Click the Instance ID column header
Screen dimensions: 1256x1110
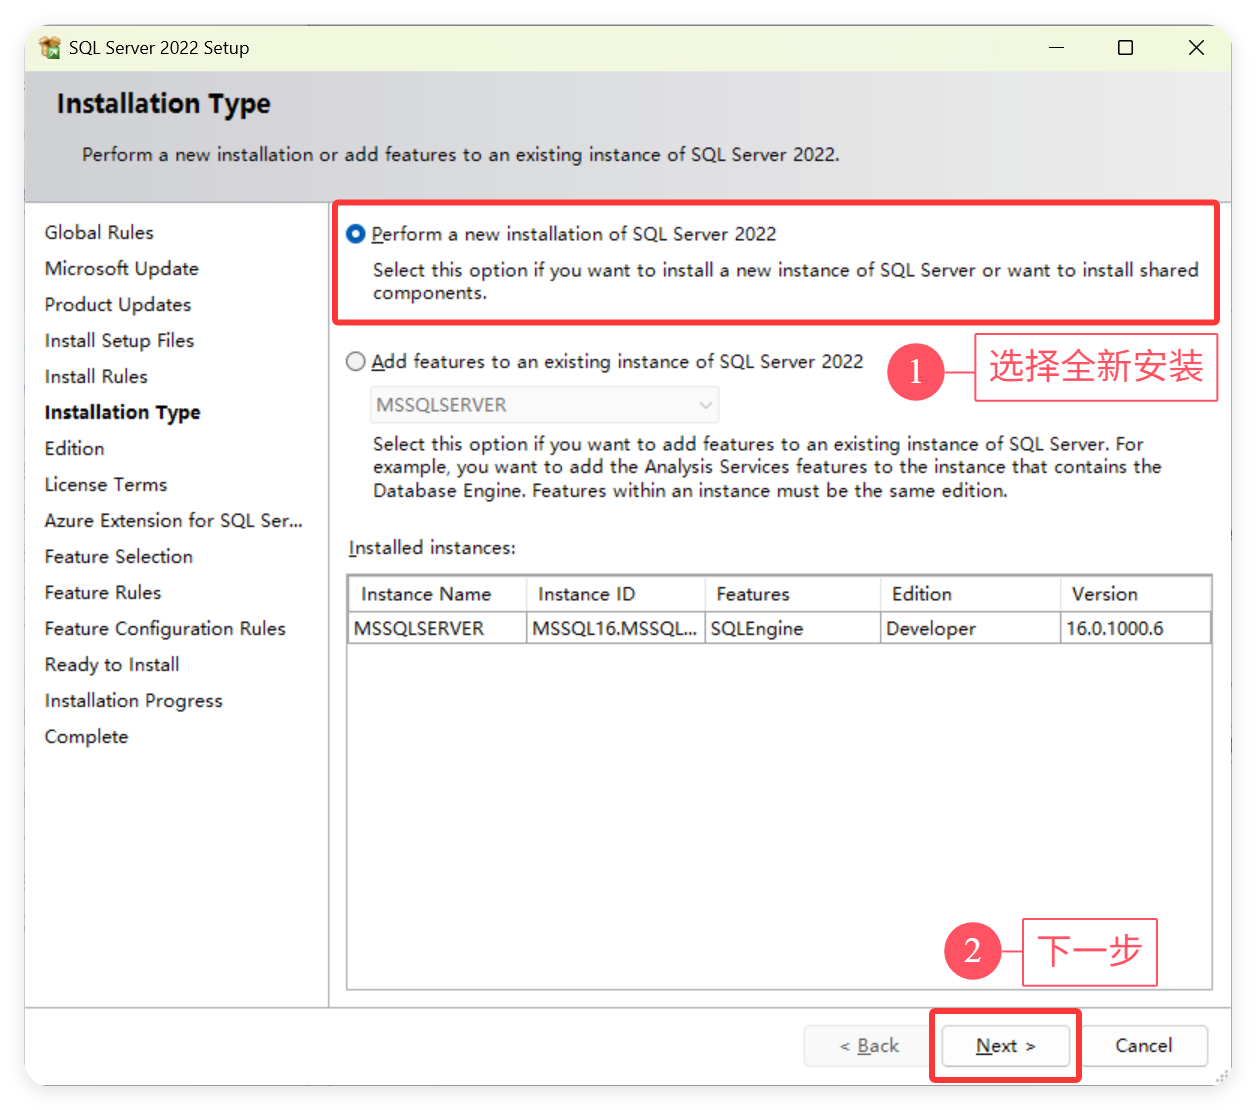pyautogui.click(x=616, y=594)
